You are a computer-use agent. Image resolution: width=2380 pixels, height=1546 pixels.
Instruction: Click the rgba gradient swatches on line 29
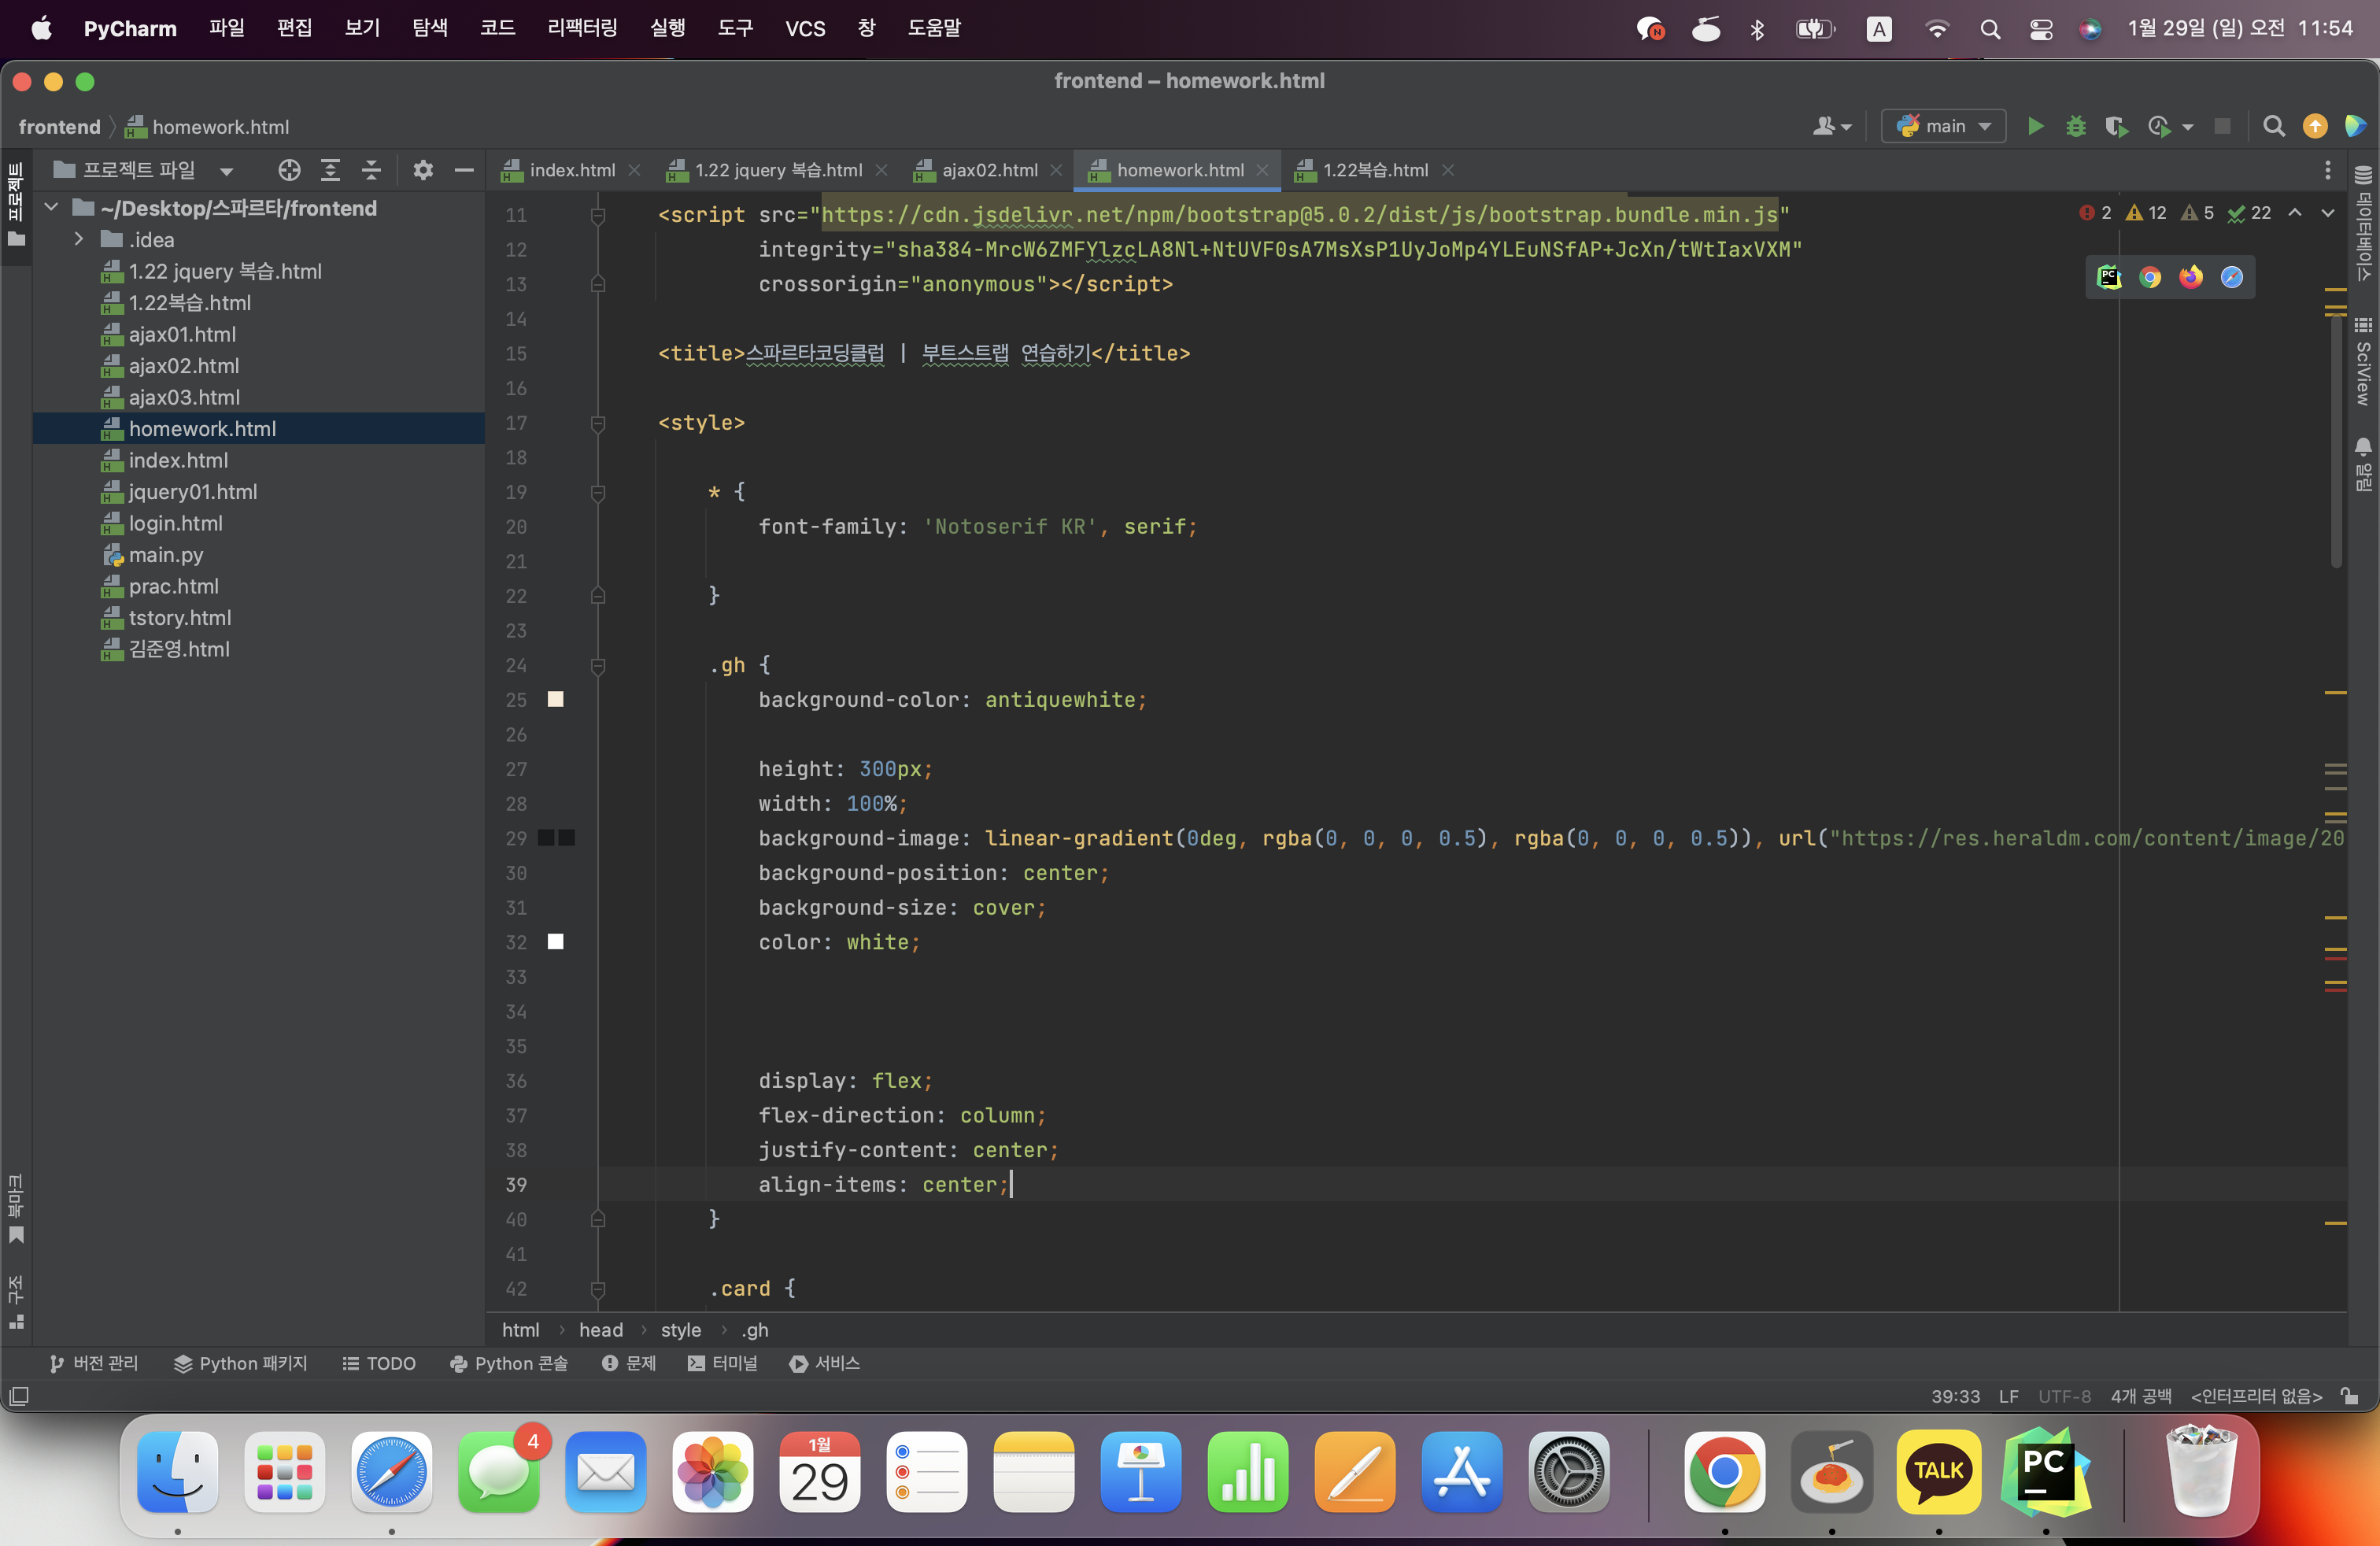click(x=556, y=838)
